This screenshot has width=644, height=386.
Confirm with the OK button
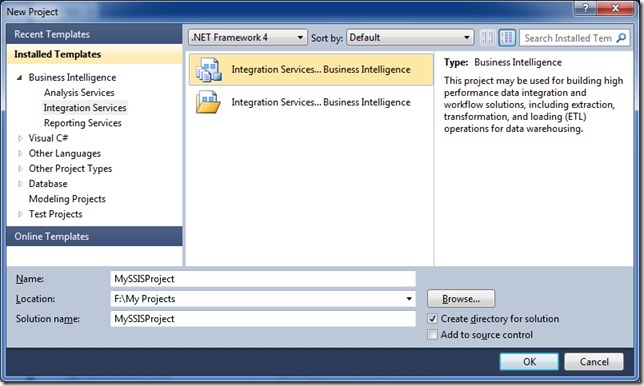click(x=529, y=362)
